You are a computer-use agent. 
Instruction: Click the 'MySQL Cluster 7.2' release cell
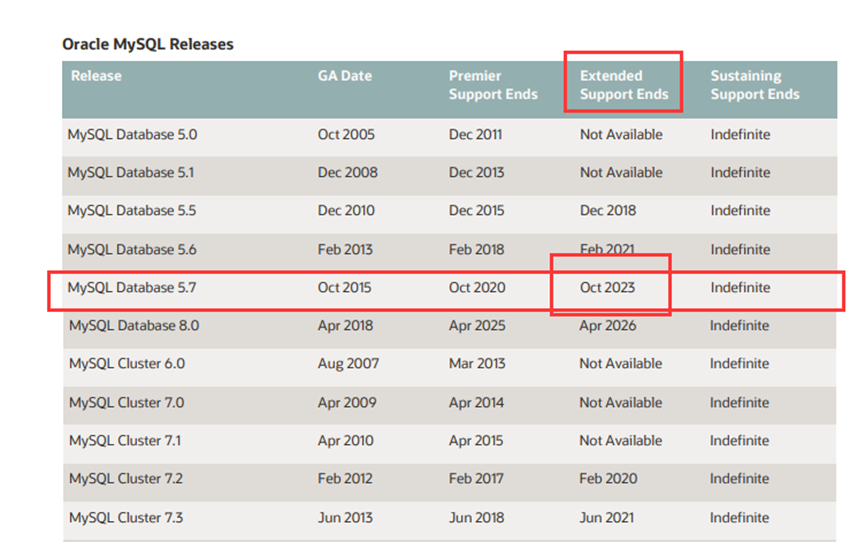click(x=126, y=479)
